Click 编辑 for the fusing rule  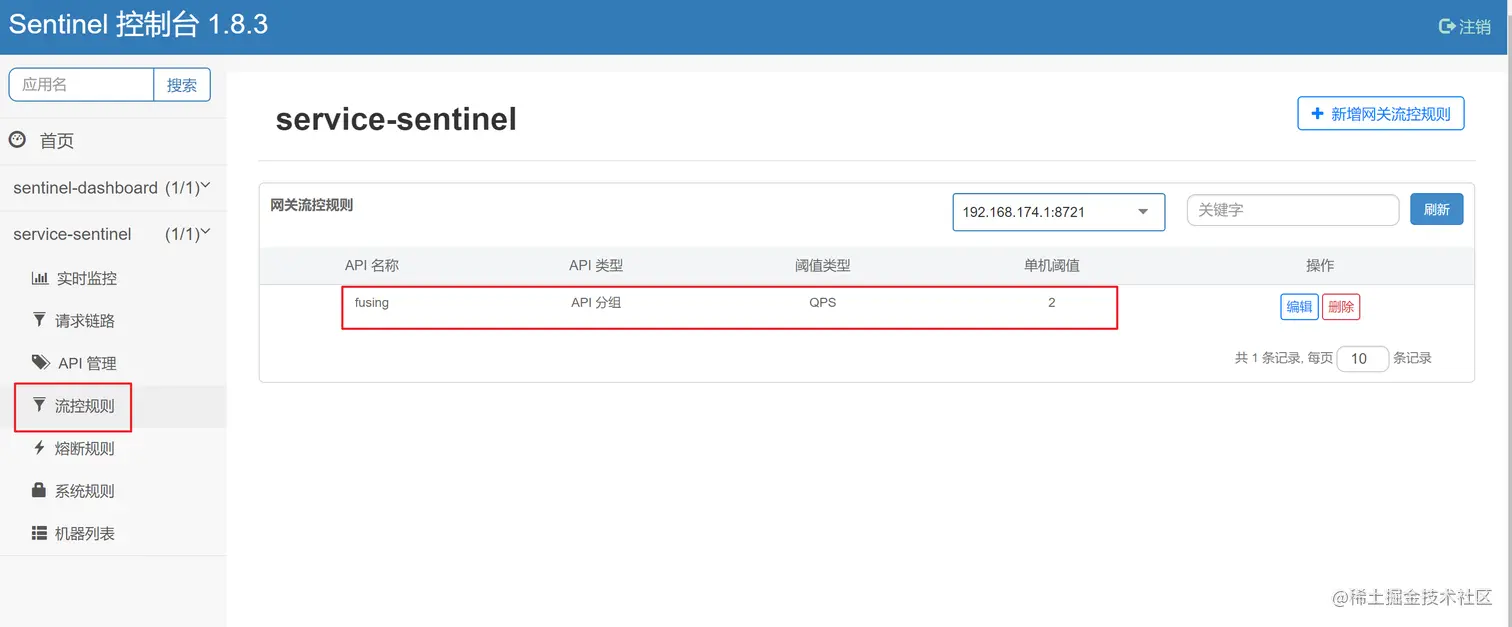tap(1299, 307)
